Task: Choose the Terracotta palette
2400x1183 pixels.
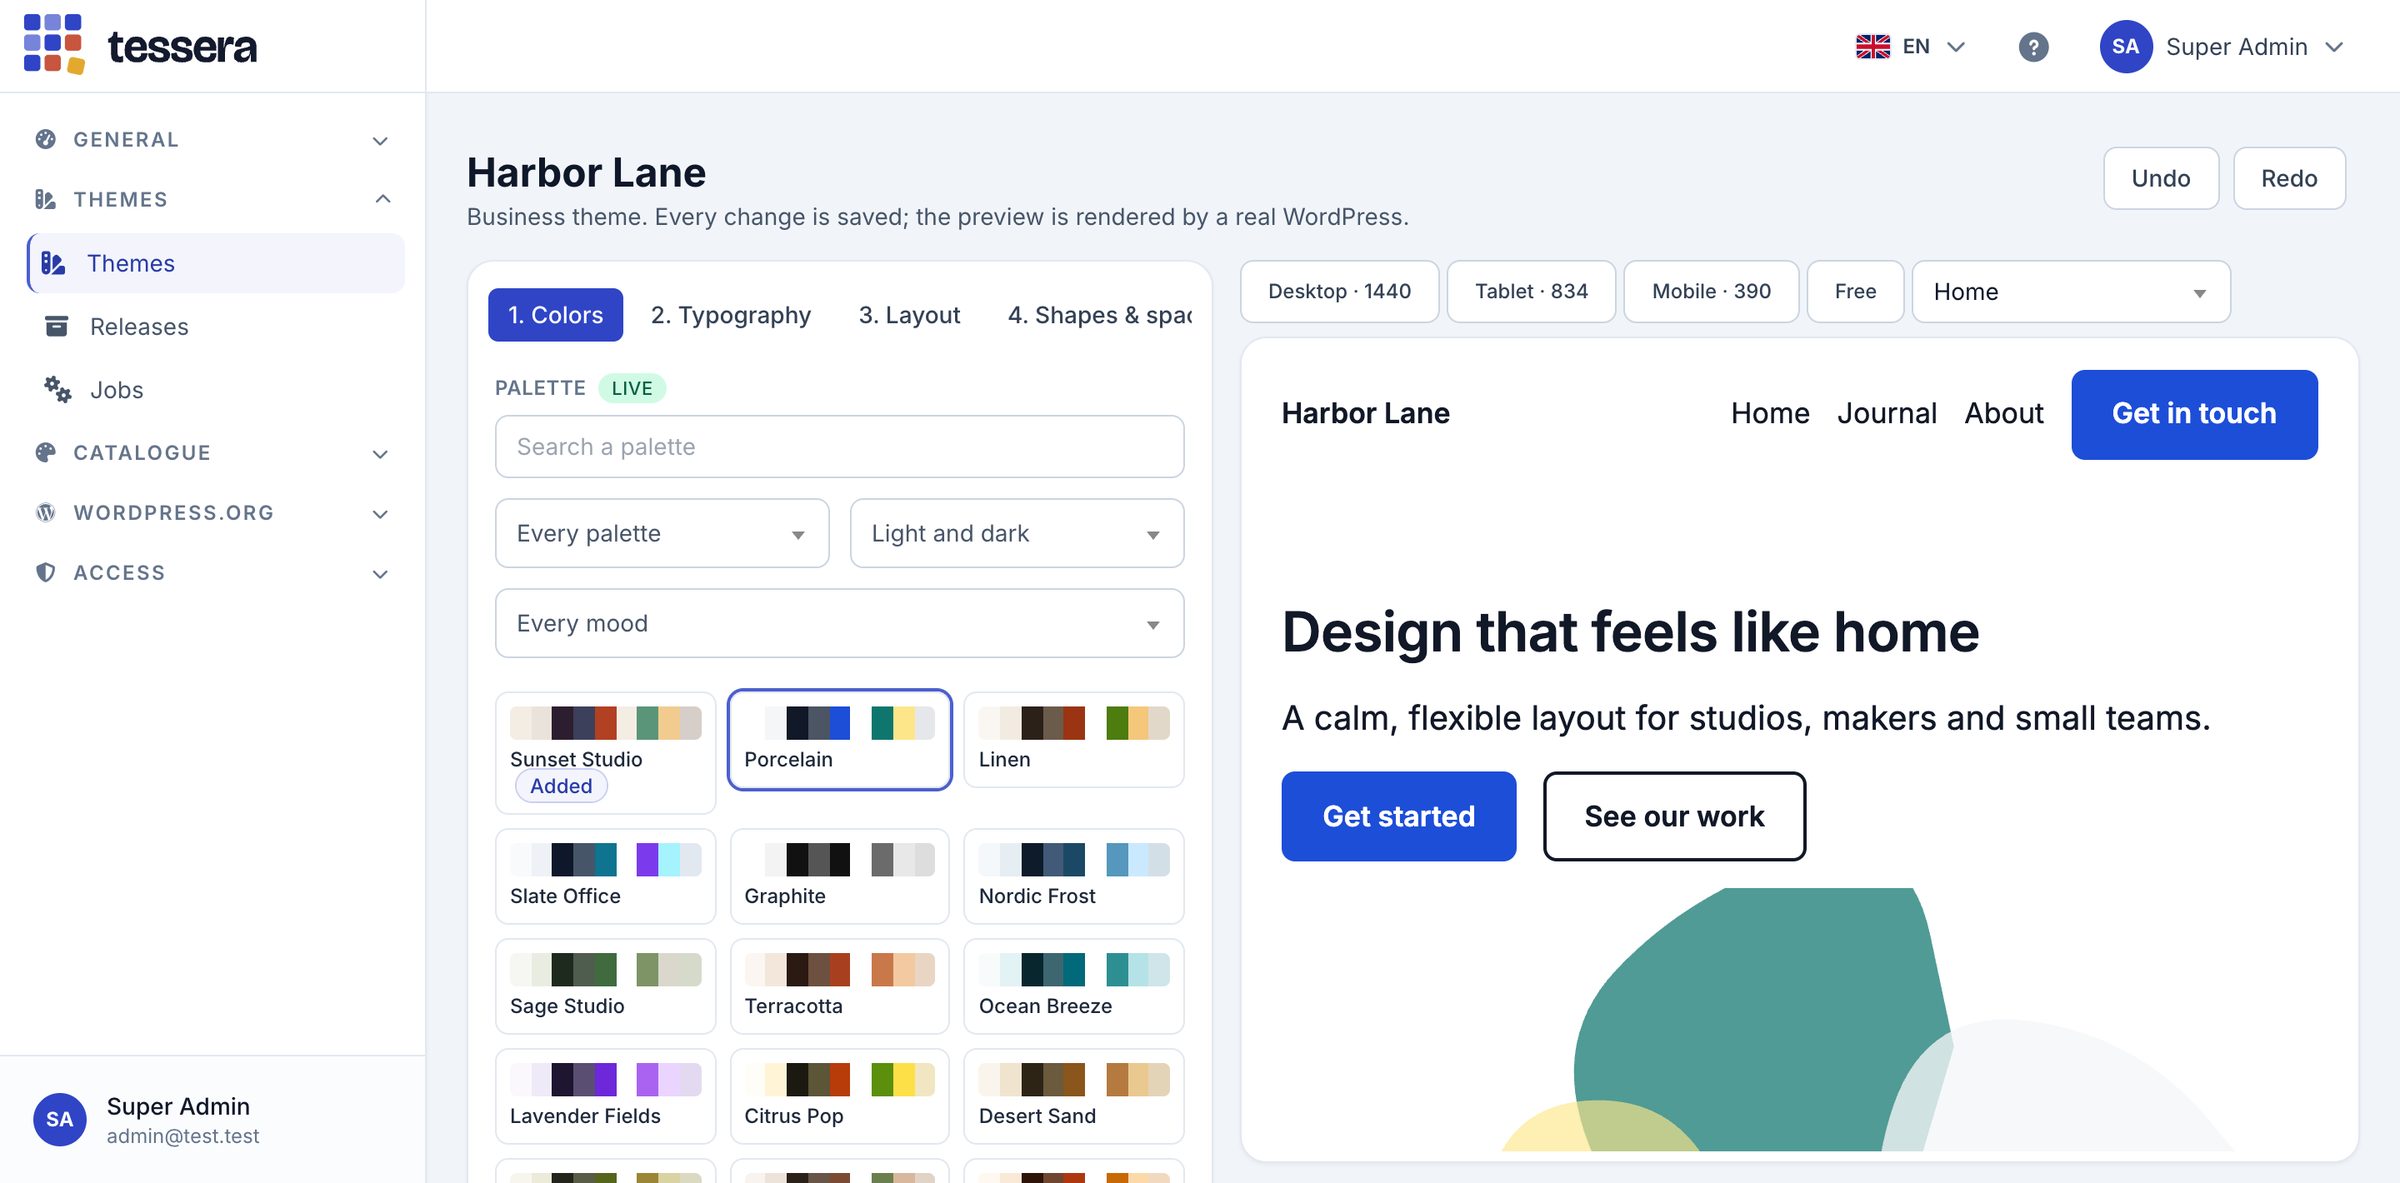Action: point(839,986)
